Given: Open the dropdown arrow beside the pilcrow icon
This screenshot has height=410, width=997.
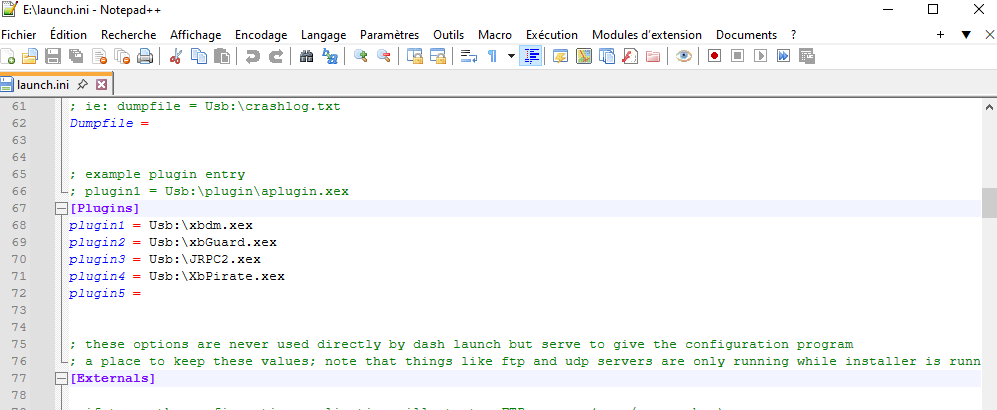Looking at the screenshot, I should pyautogui.click(x=511, y=56).
